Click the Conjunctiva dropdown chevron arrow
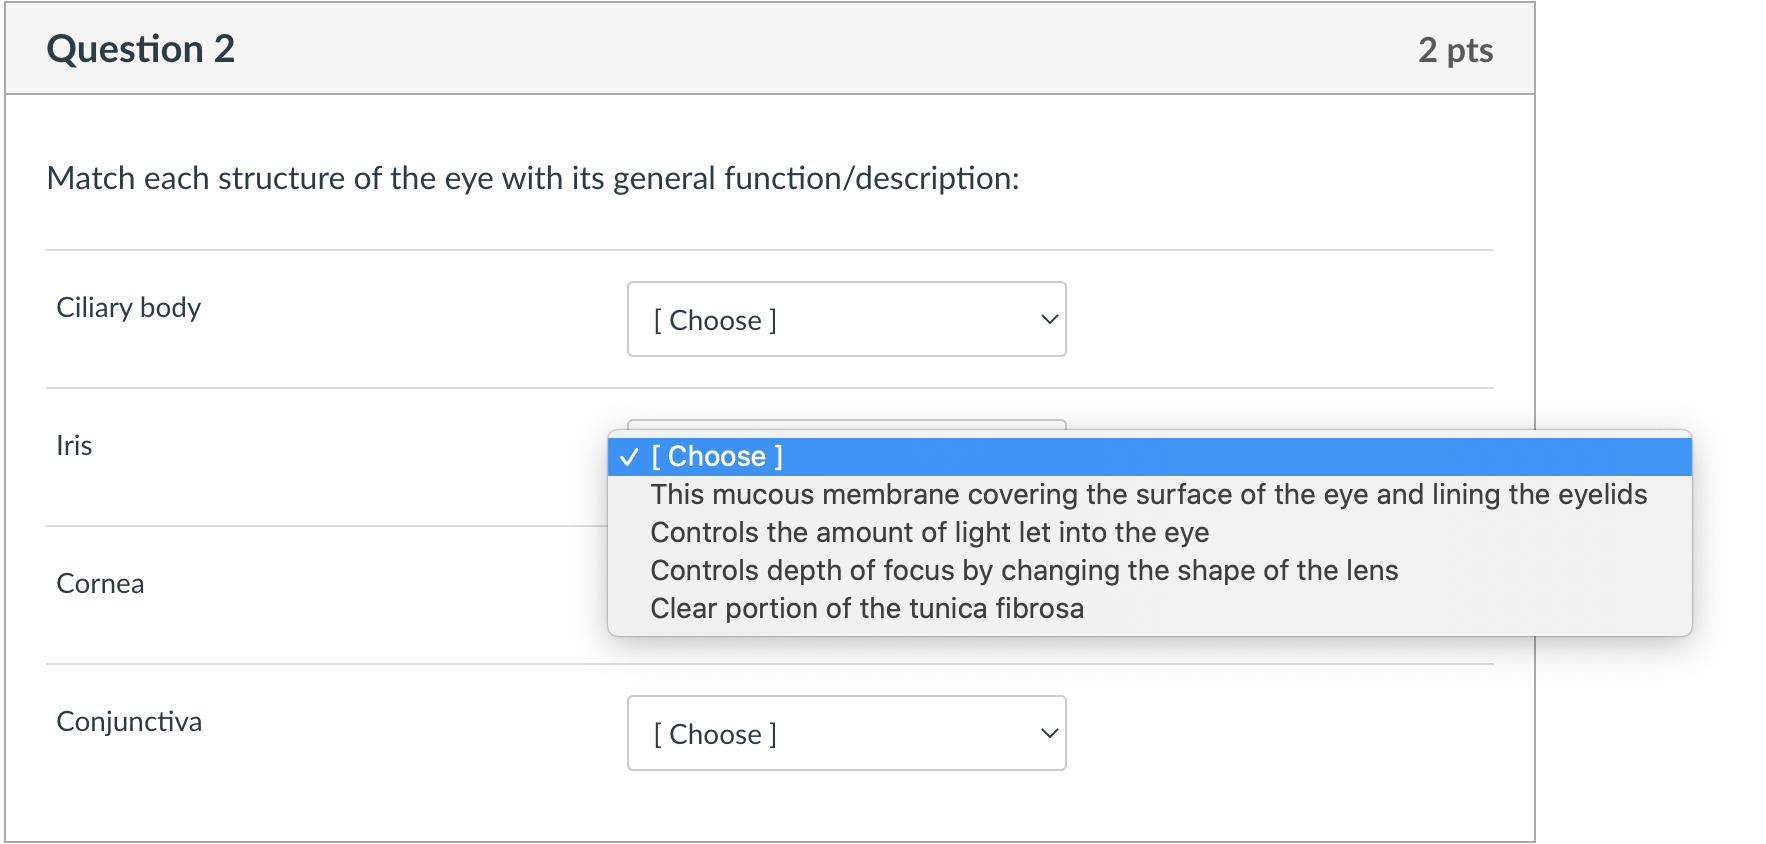 [1049, 734]
